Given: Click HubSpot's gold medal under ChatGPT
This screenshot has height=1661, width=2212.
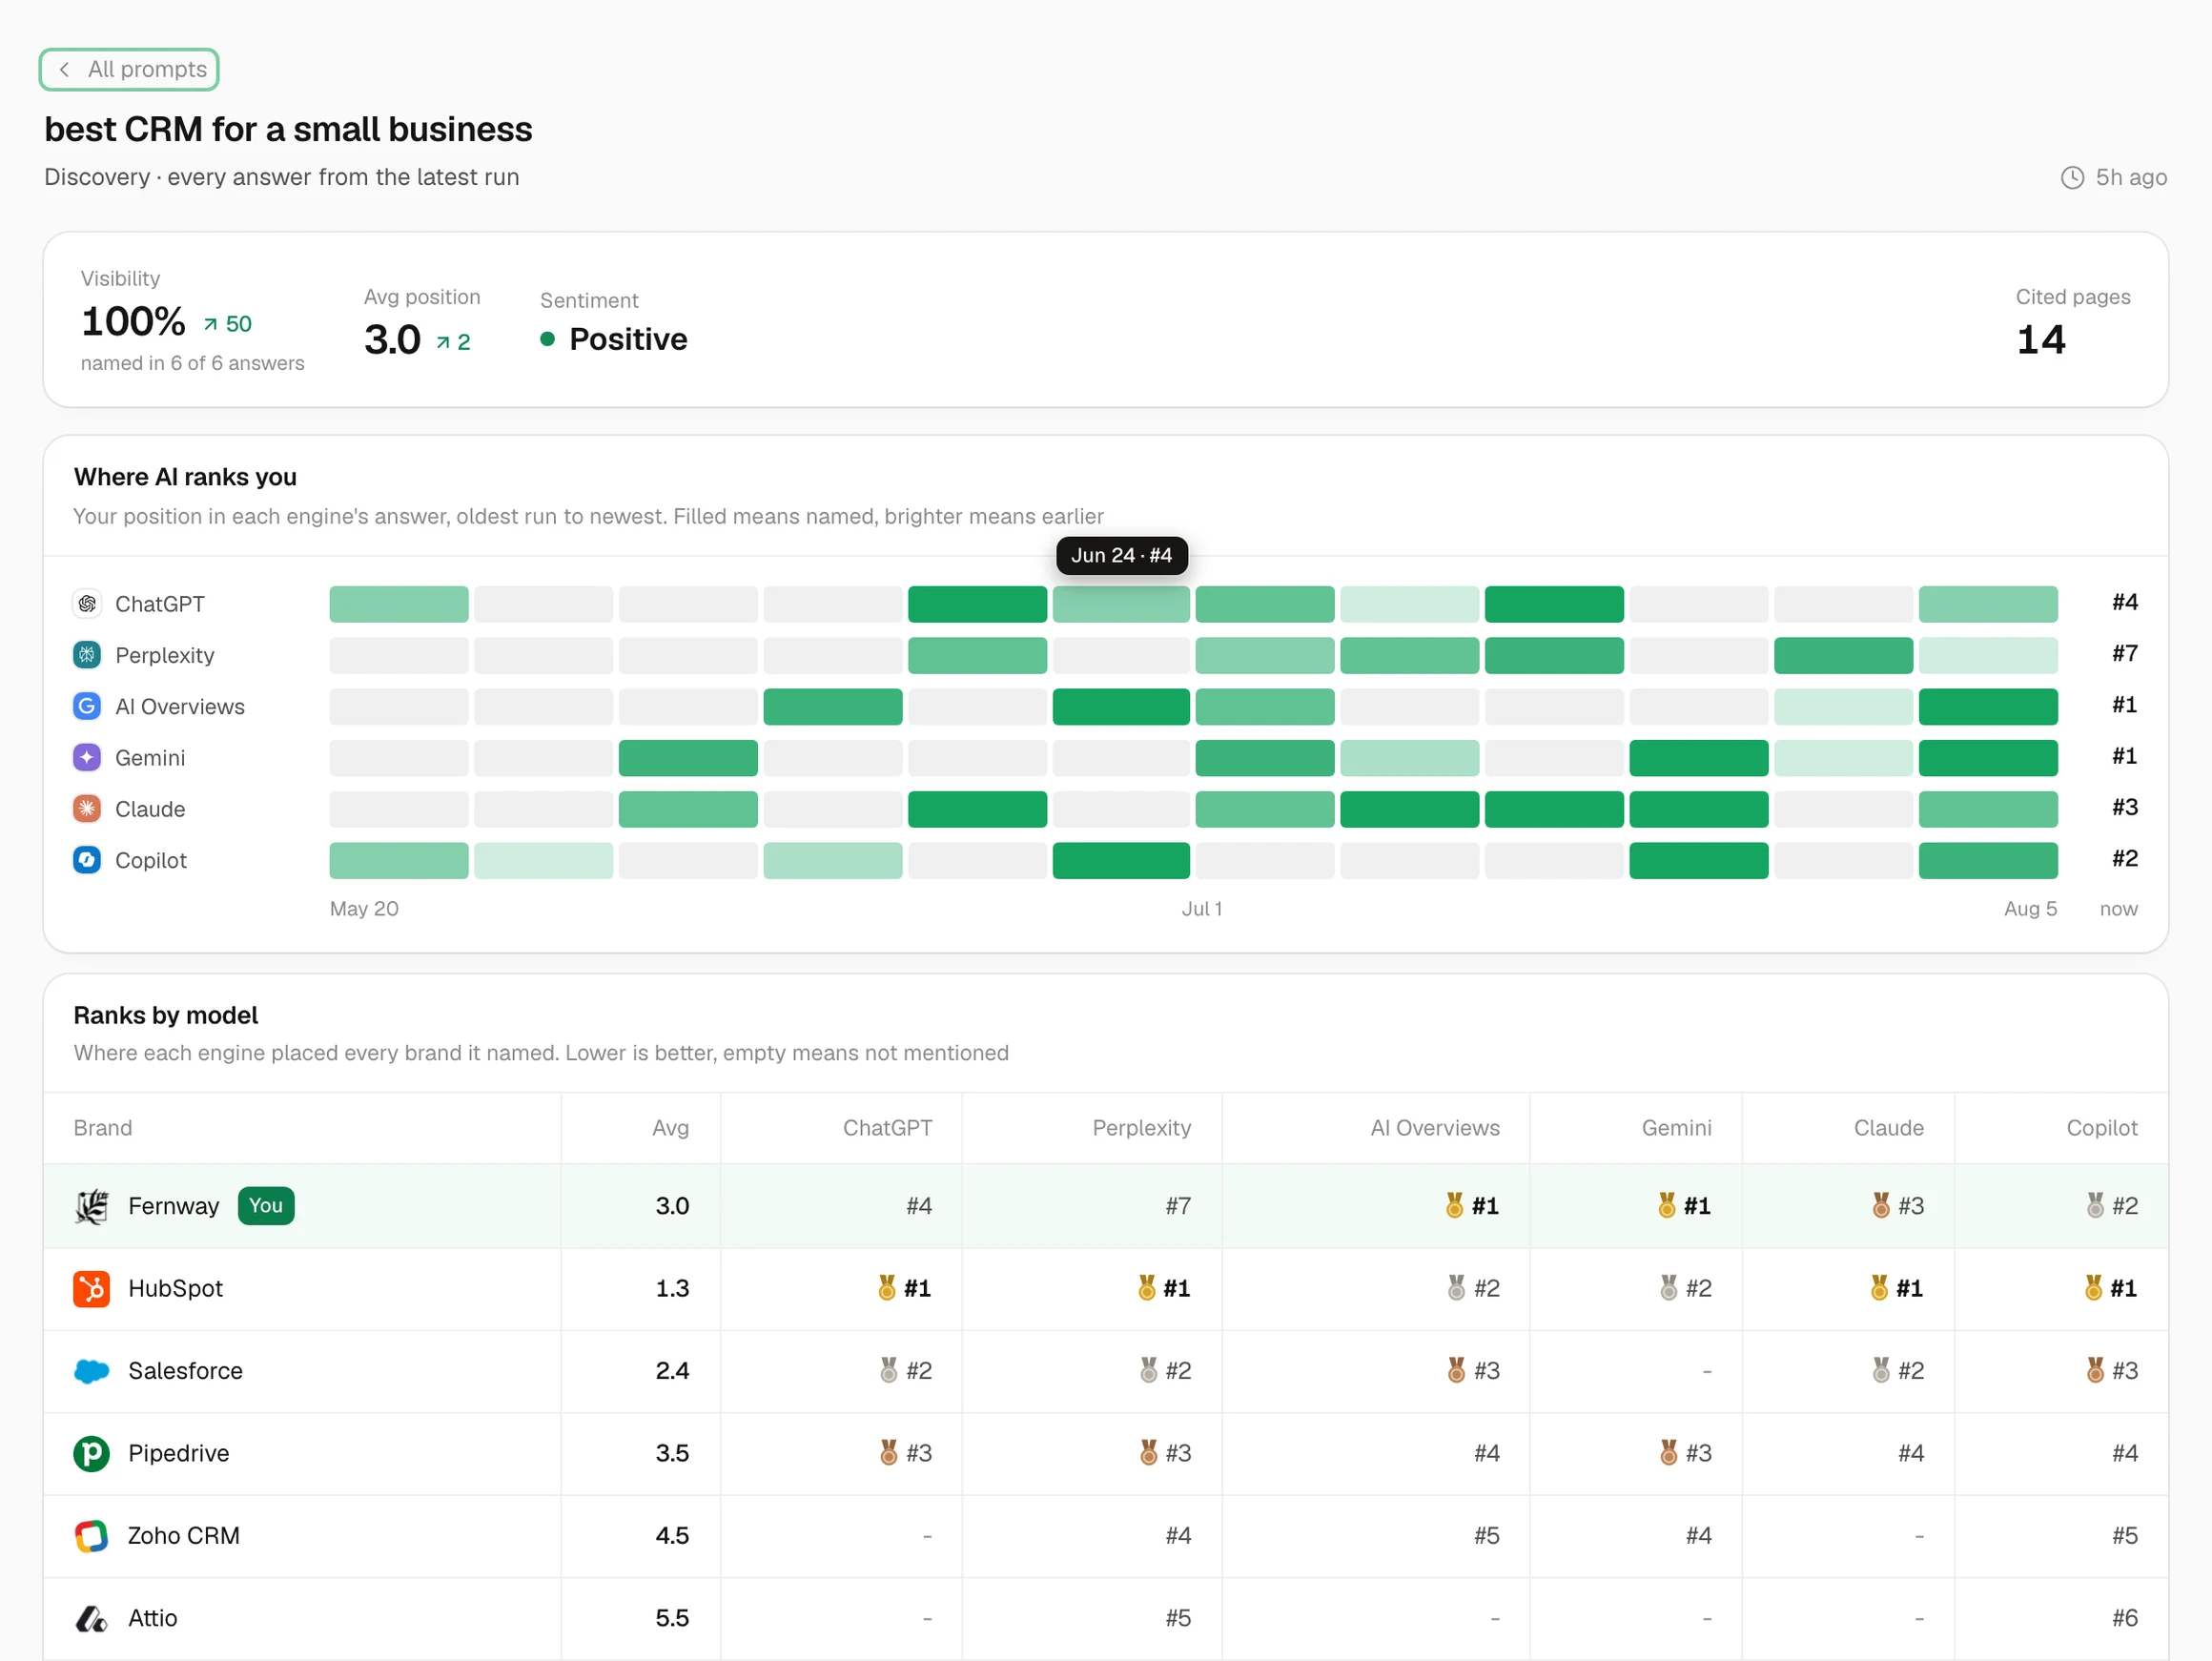Looking at the screenshot, I should coord(887,1287).
